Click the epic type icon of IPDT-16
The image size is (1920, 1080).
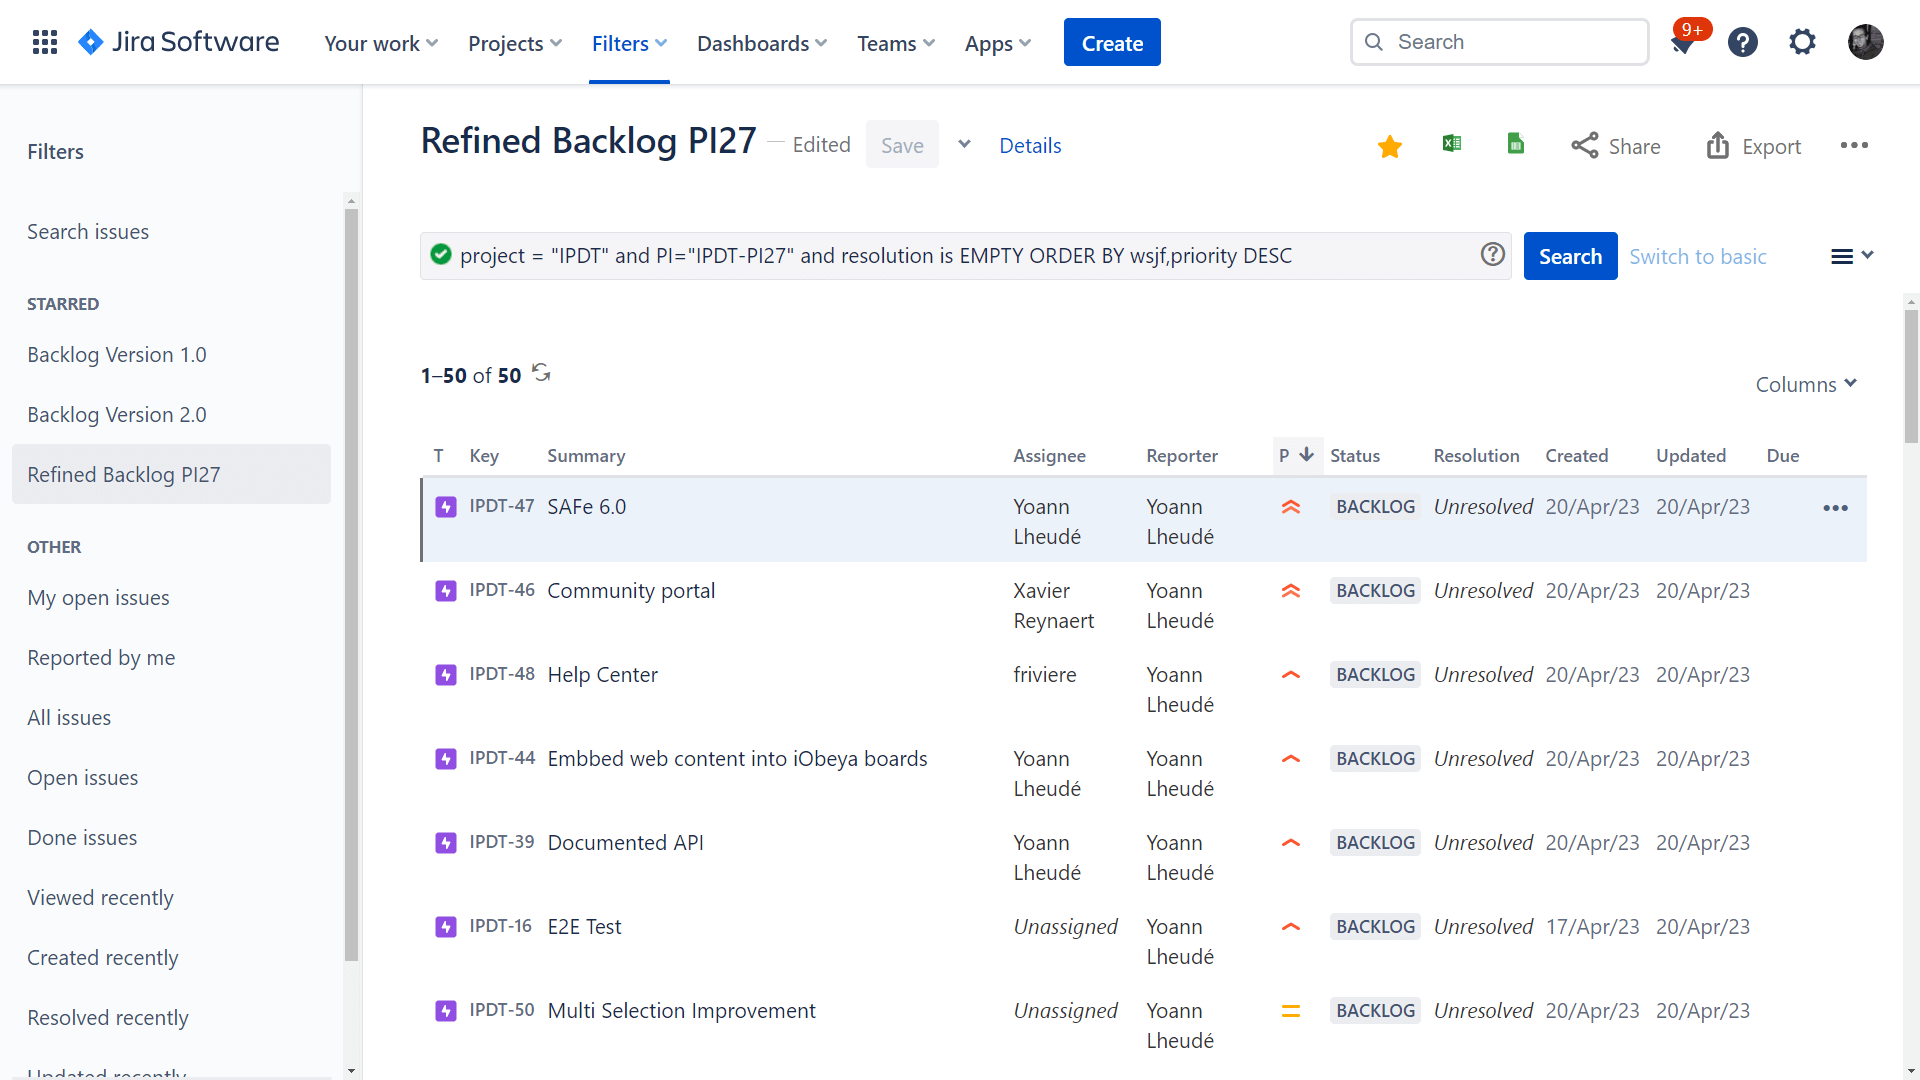pyautogui.click(x=446, y=927)
